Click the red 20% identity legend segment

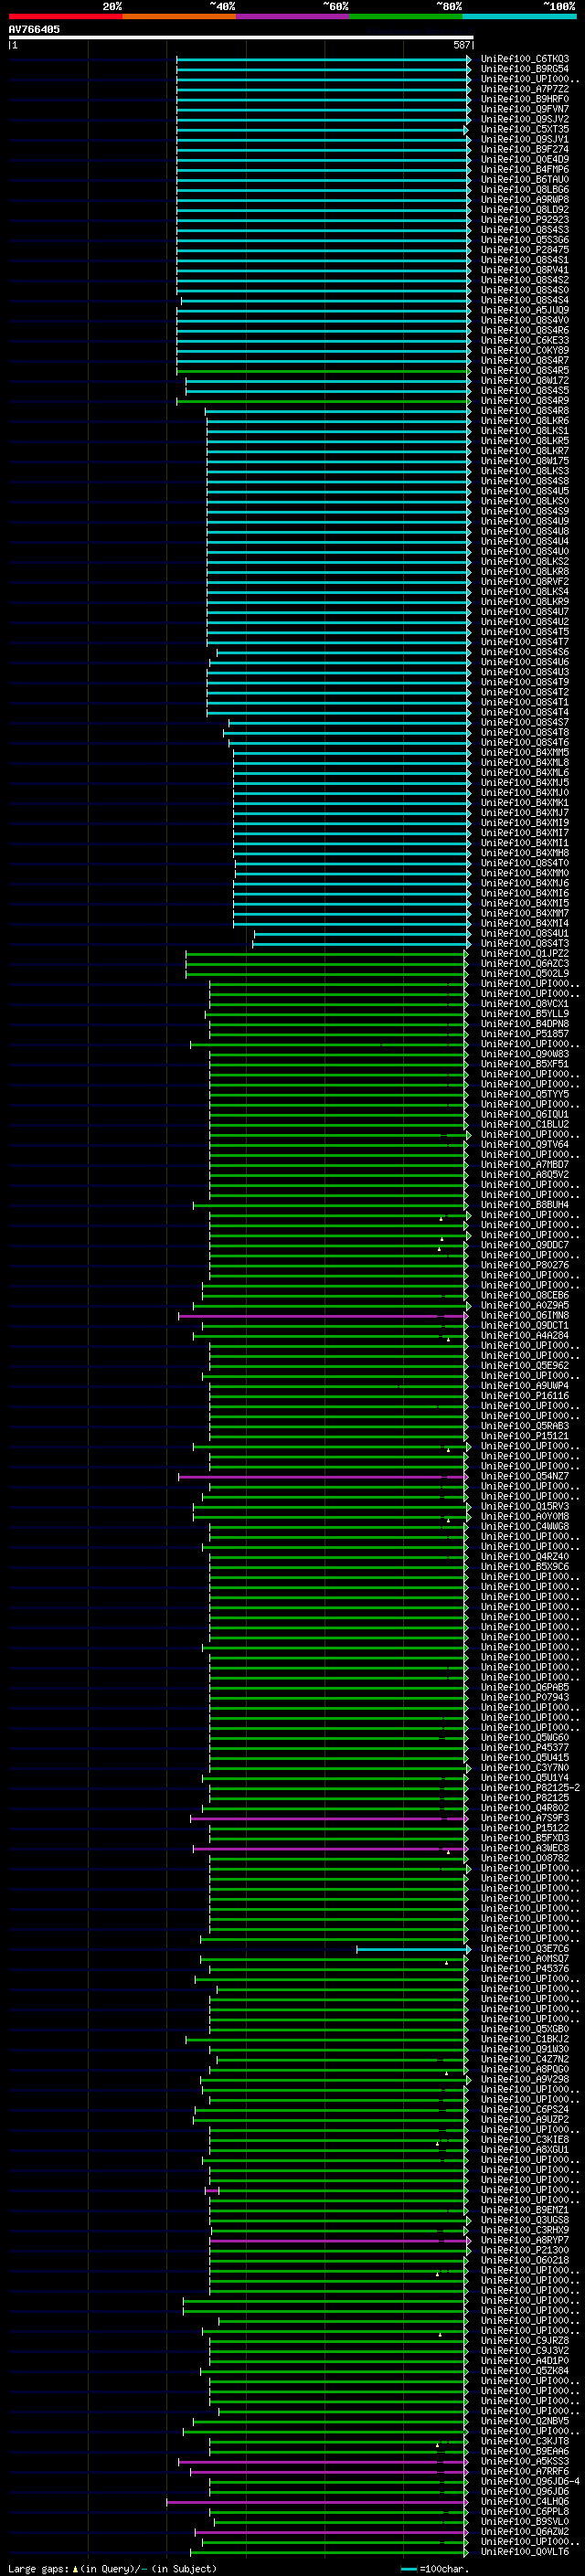pos(65,17)
